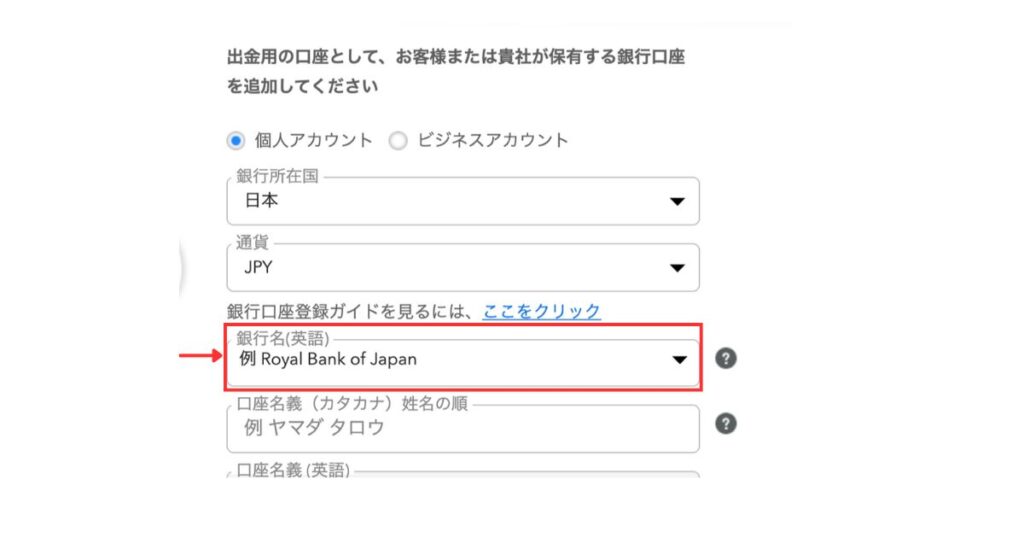This screenshot has width=1024, height=538.
Task: Expand the 銀行所在国 dropdown arrow
Action: pyautogui.click(x=677, y=202)
